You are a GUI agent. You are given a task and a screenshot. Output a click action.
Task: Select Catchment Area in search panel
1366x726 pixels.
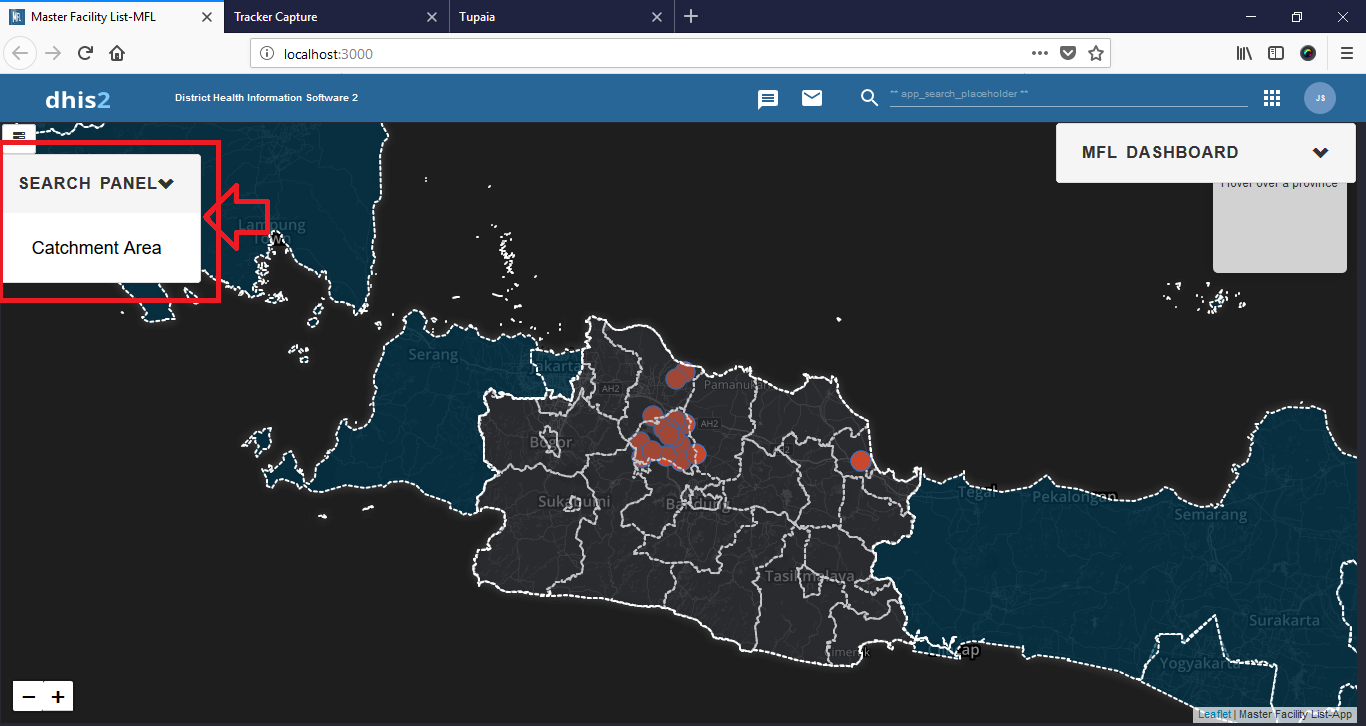96,248
